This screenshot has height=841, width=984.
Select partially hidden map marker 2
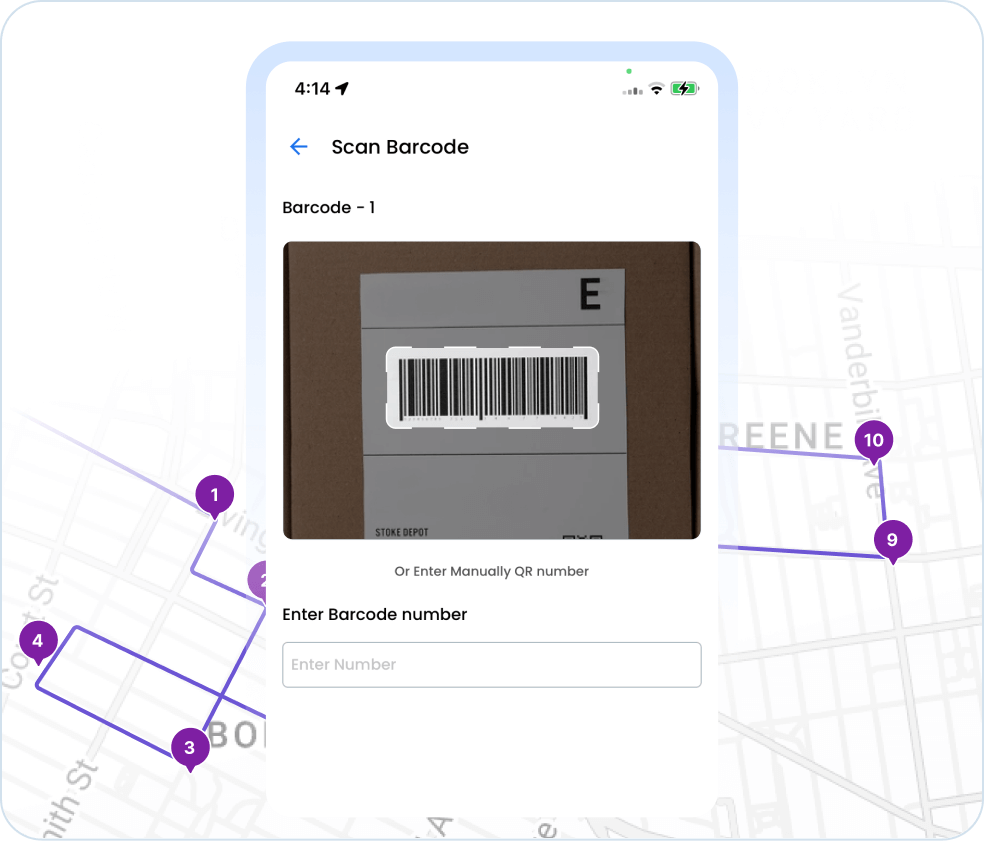[x=257, y=581]
